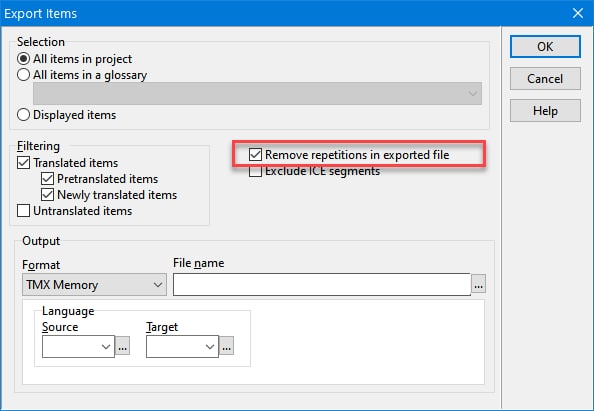The width and height of the screenshot is (594, 411).
Task: Click the Format label text
Action: coord(41,264)
